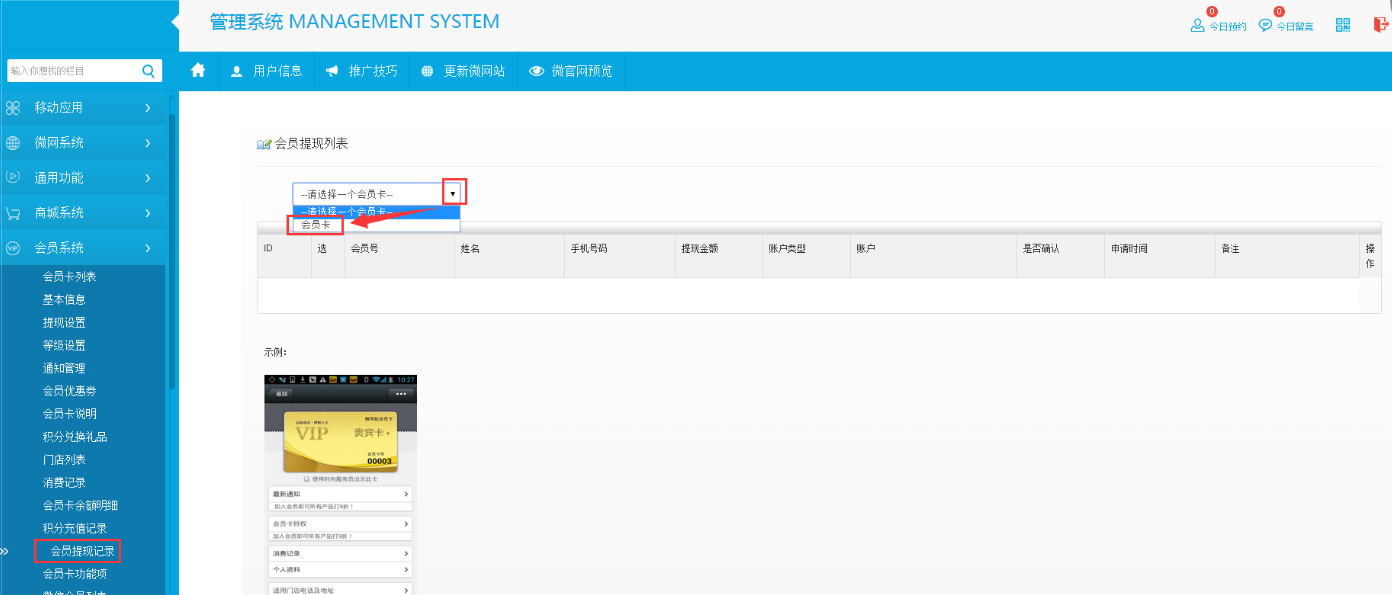The height and width of the screenshot is (595, 1392).
Task: Open 会员卡列表 in sidebar
Action: point(69,277)
